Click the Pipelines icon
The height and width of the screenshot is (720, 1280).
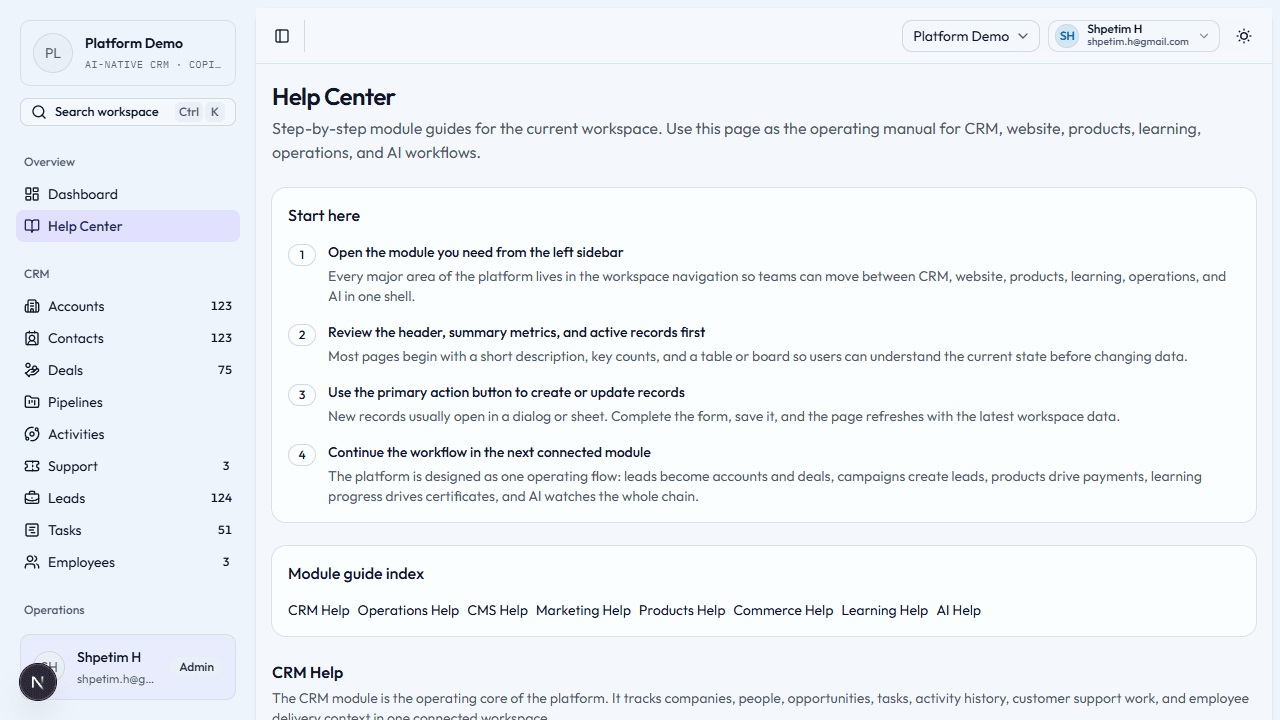[32, 402]
